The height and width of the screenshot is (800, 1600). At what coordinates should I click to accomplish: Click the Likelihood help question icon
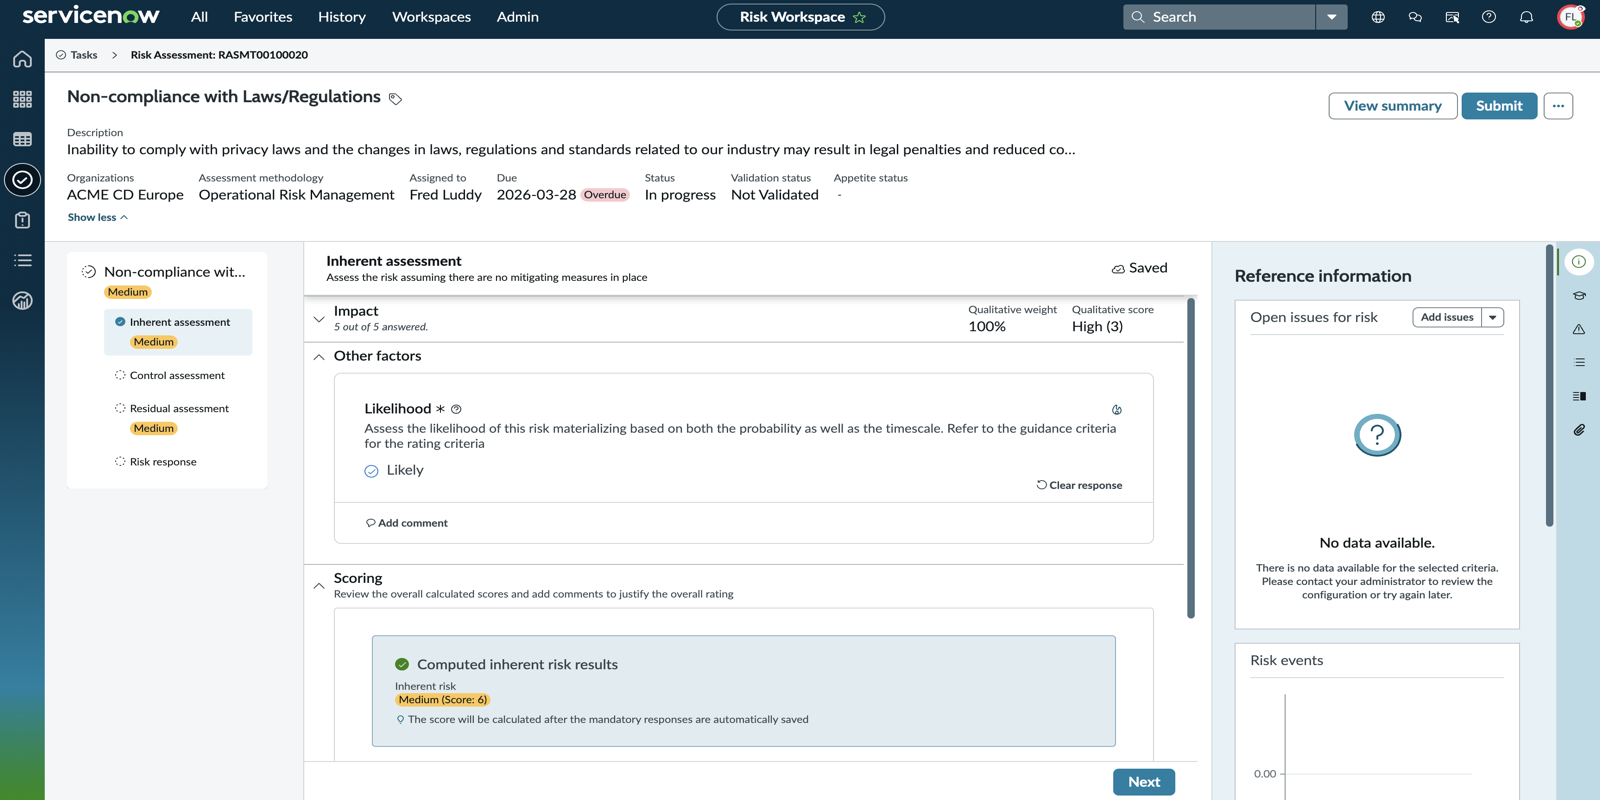(x=456, y=409)
